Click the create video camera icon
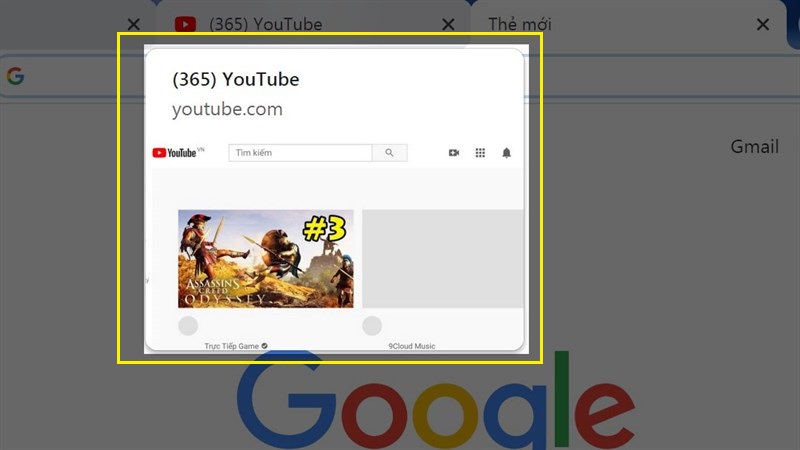 [x=454, y=153]
